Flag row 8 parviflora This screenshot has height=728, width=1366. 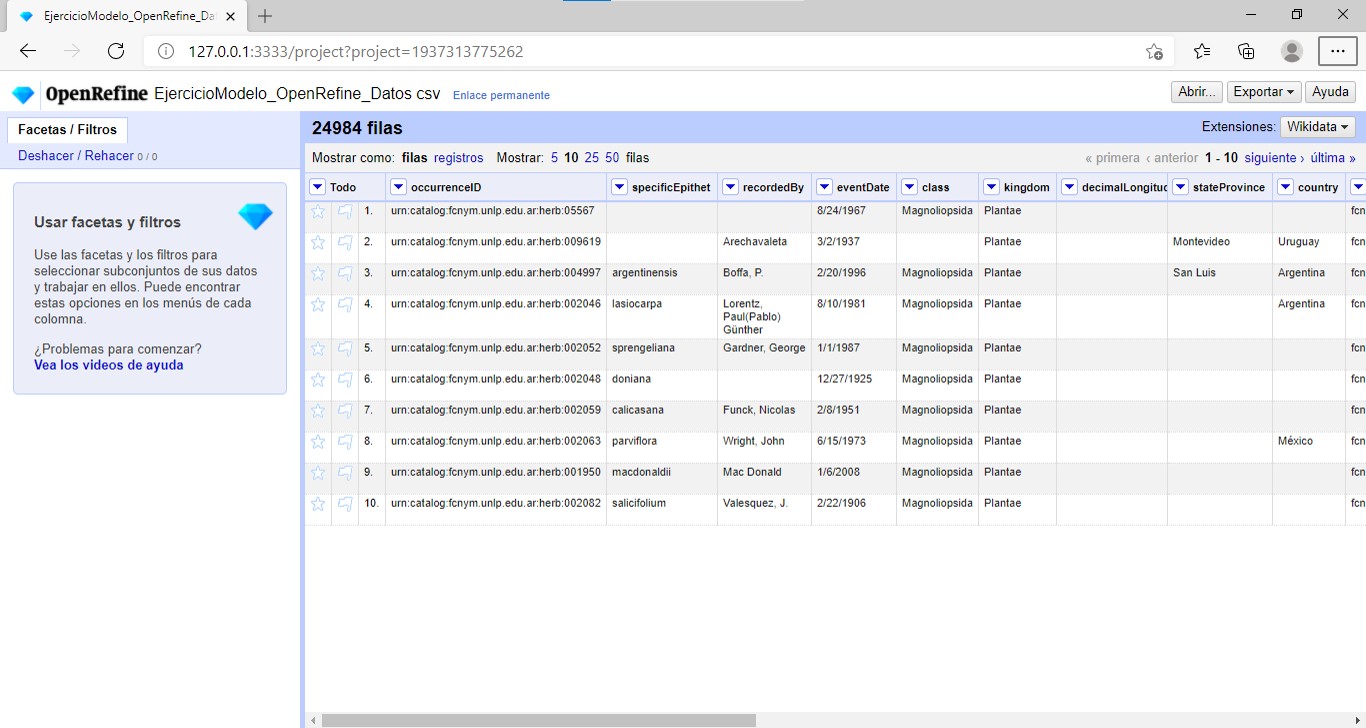pyautogui.click(x=345, y=441)
